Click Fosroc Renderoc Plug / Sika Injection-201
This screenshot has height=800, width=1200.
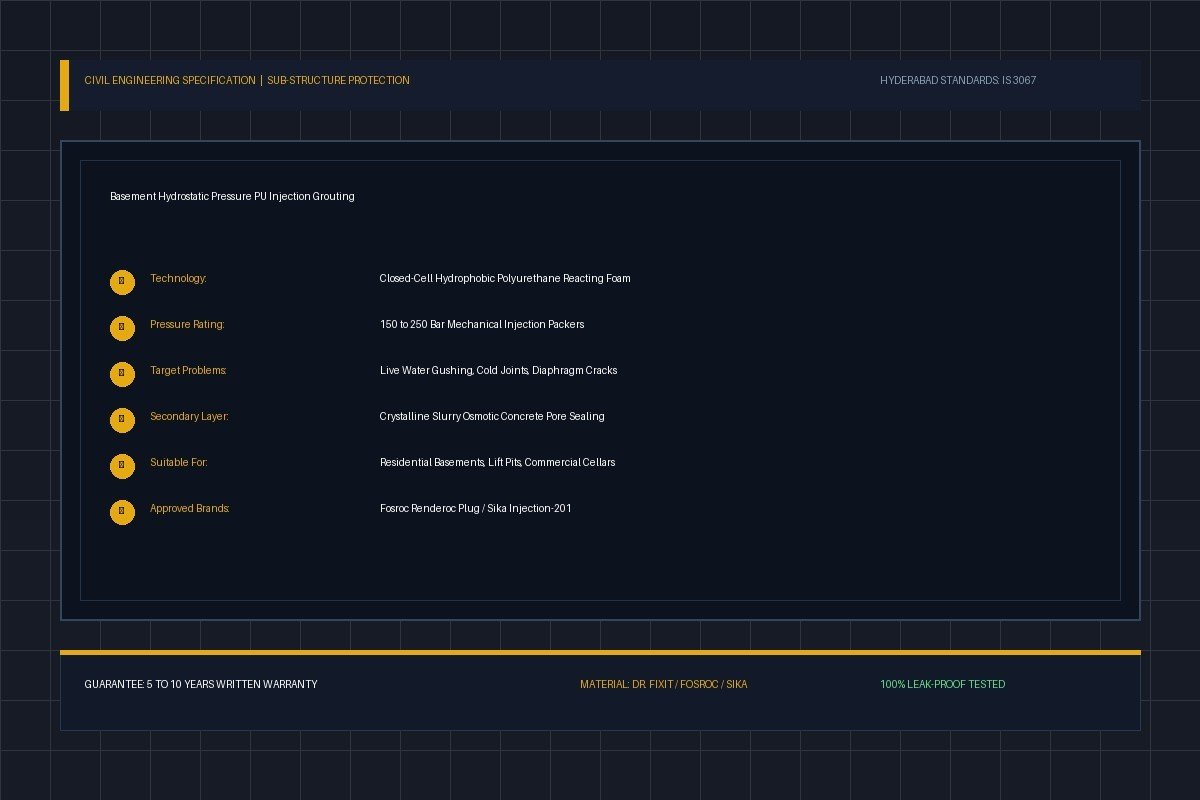point(476,509)
